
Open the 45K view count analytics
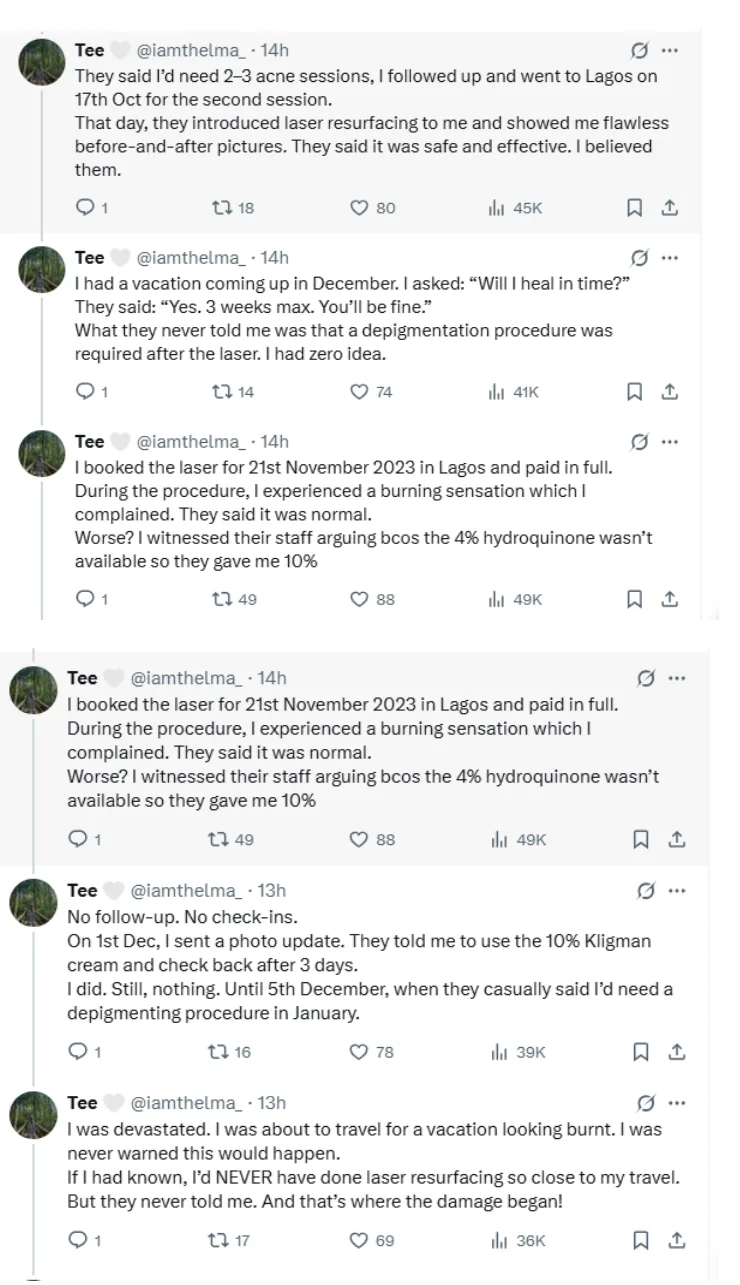tap(513, 208)
